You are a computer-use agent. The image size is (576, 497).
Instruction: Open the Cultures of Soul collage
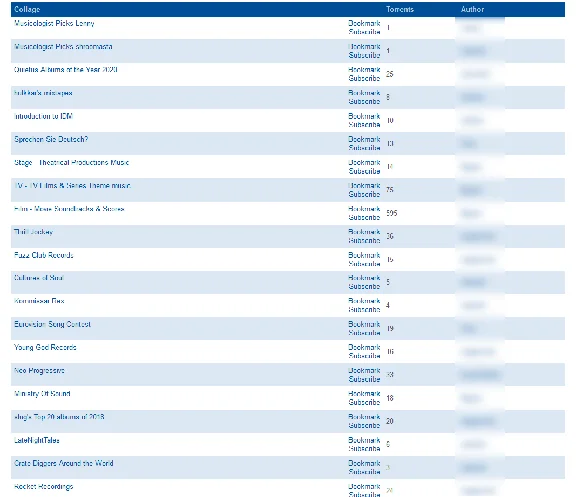[x=39, y=278]
